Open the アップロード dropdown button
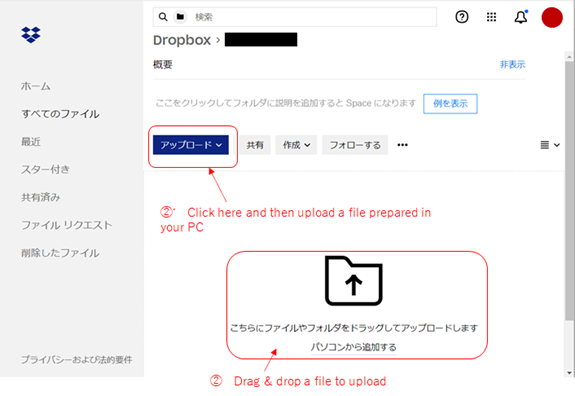This screenshot has height=396, width=575. pos(191,145)
